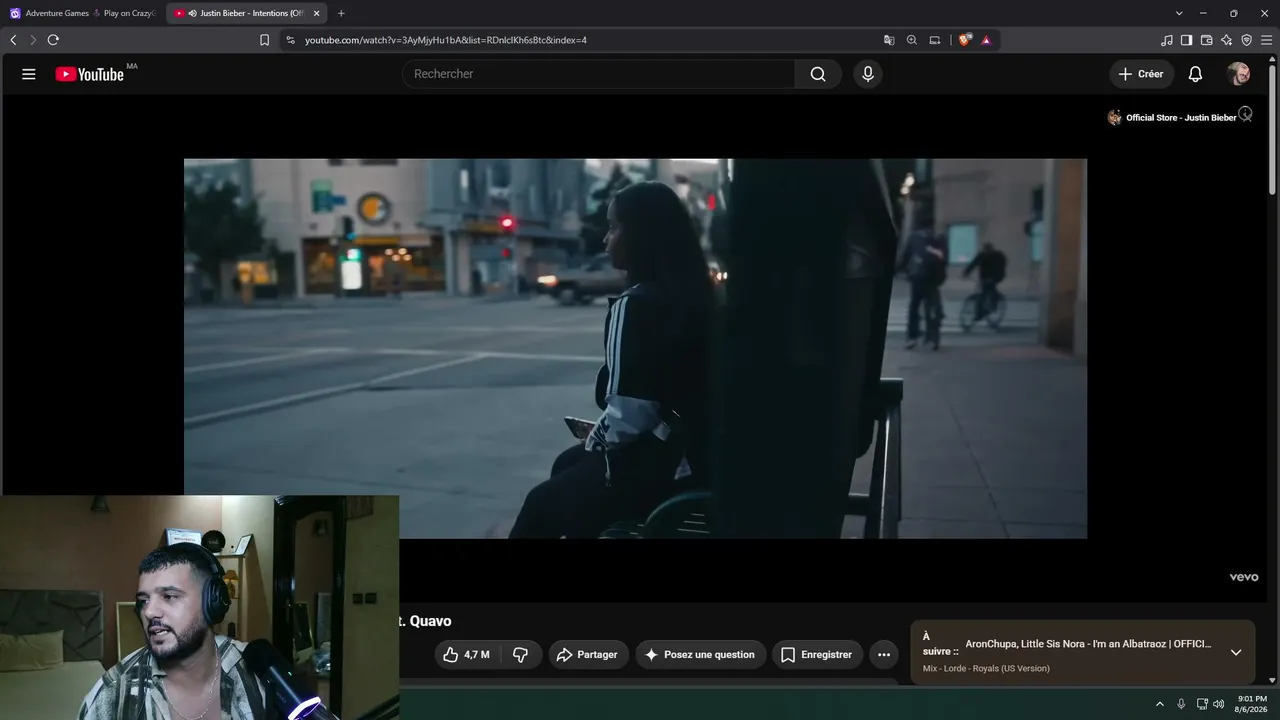
Task: Click the info icon beside Official Store
Action: click(1245, 114)
